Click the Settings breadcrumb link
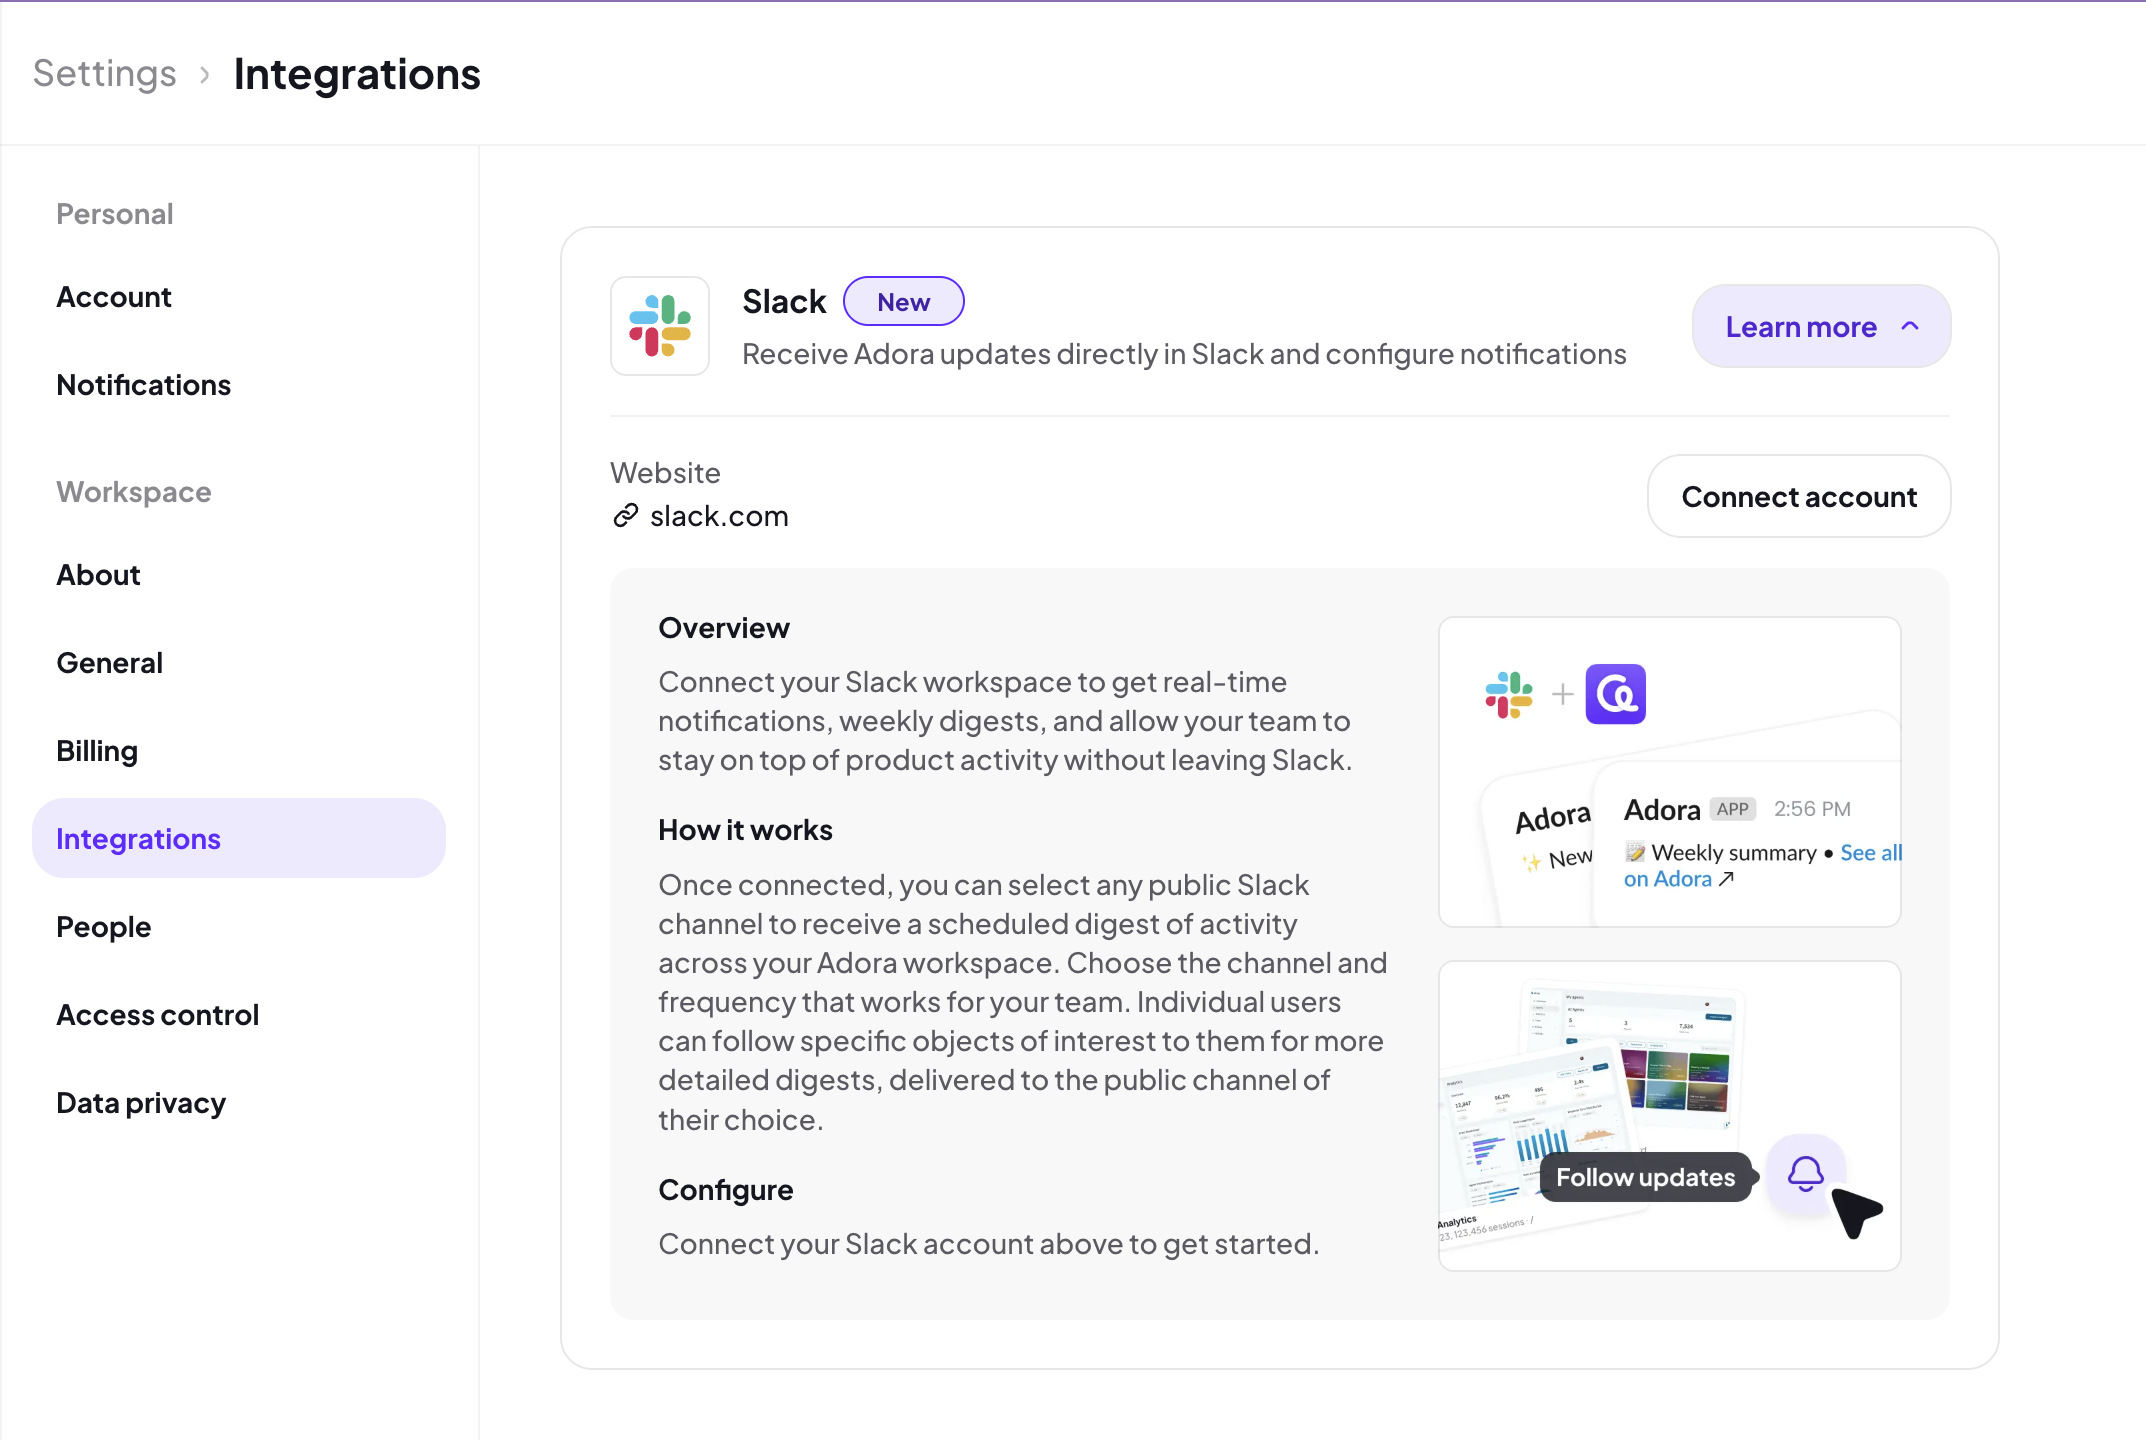This screenshot has height=1440, width=2146. pos(105,74)
